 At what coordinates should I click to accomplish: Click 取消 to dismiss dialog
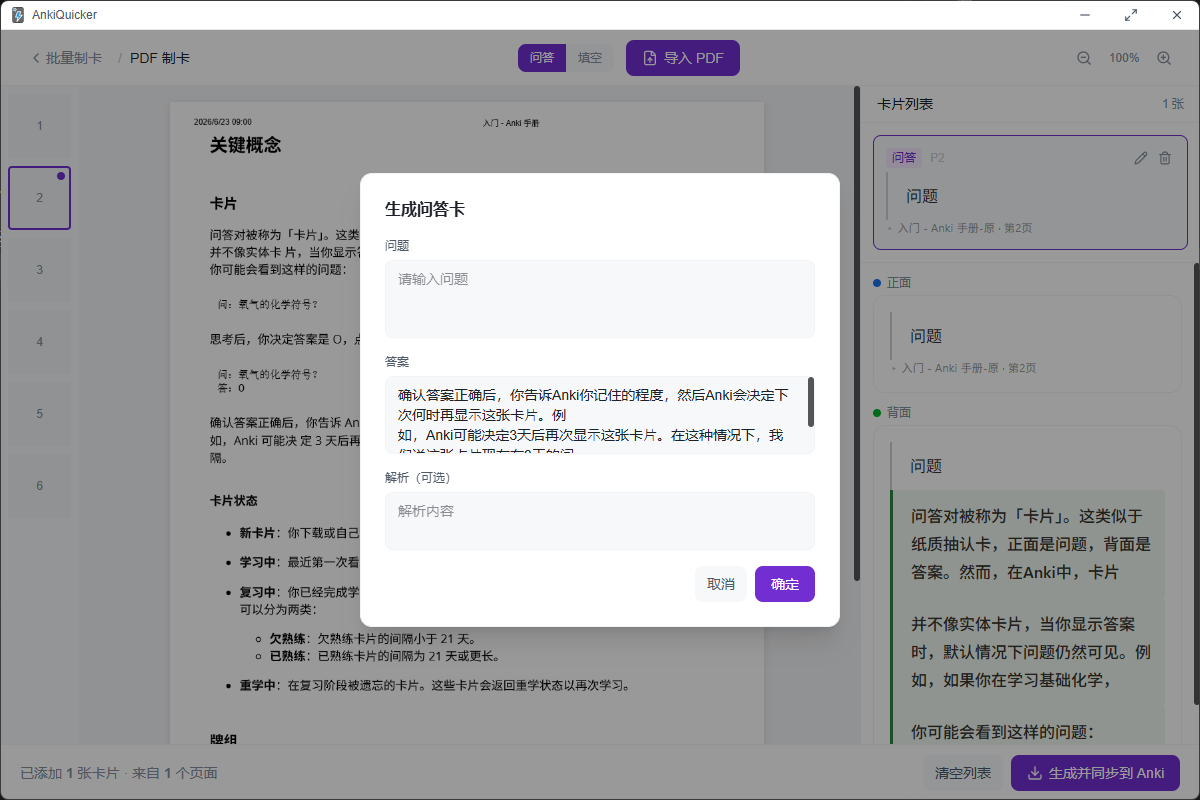point(721,584)
